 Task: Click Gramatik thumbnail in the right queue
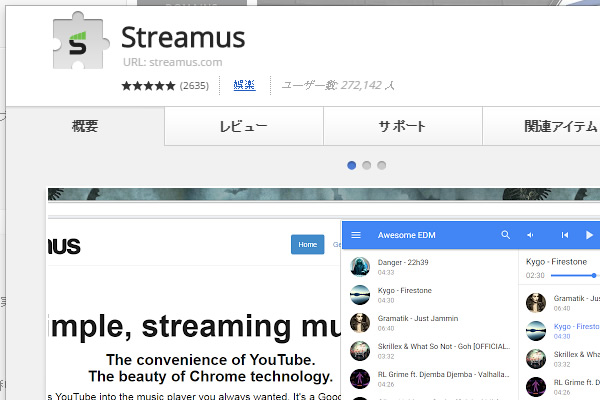(x=536, y=303)
